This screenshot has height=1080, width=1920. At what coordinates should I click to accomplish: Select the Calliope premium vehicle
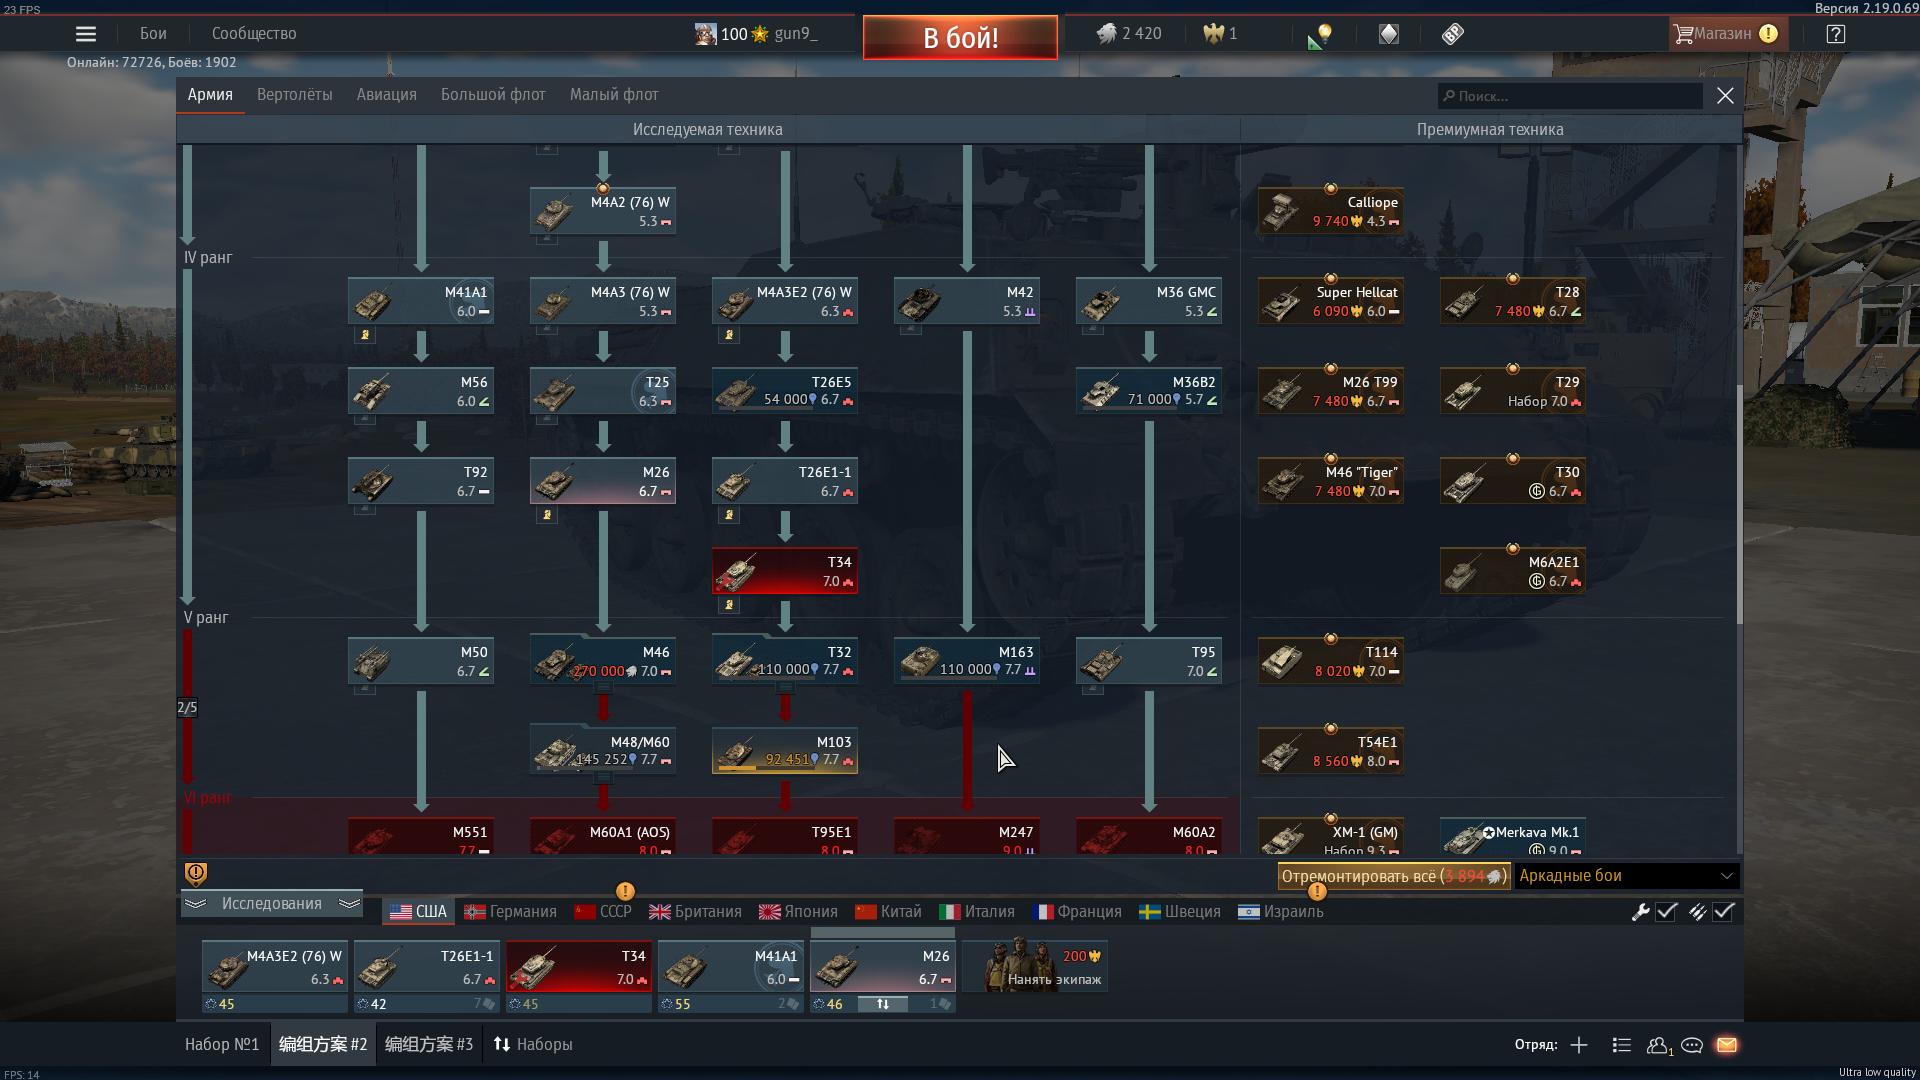[1331, 211]
